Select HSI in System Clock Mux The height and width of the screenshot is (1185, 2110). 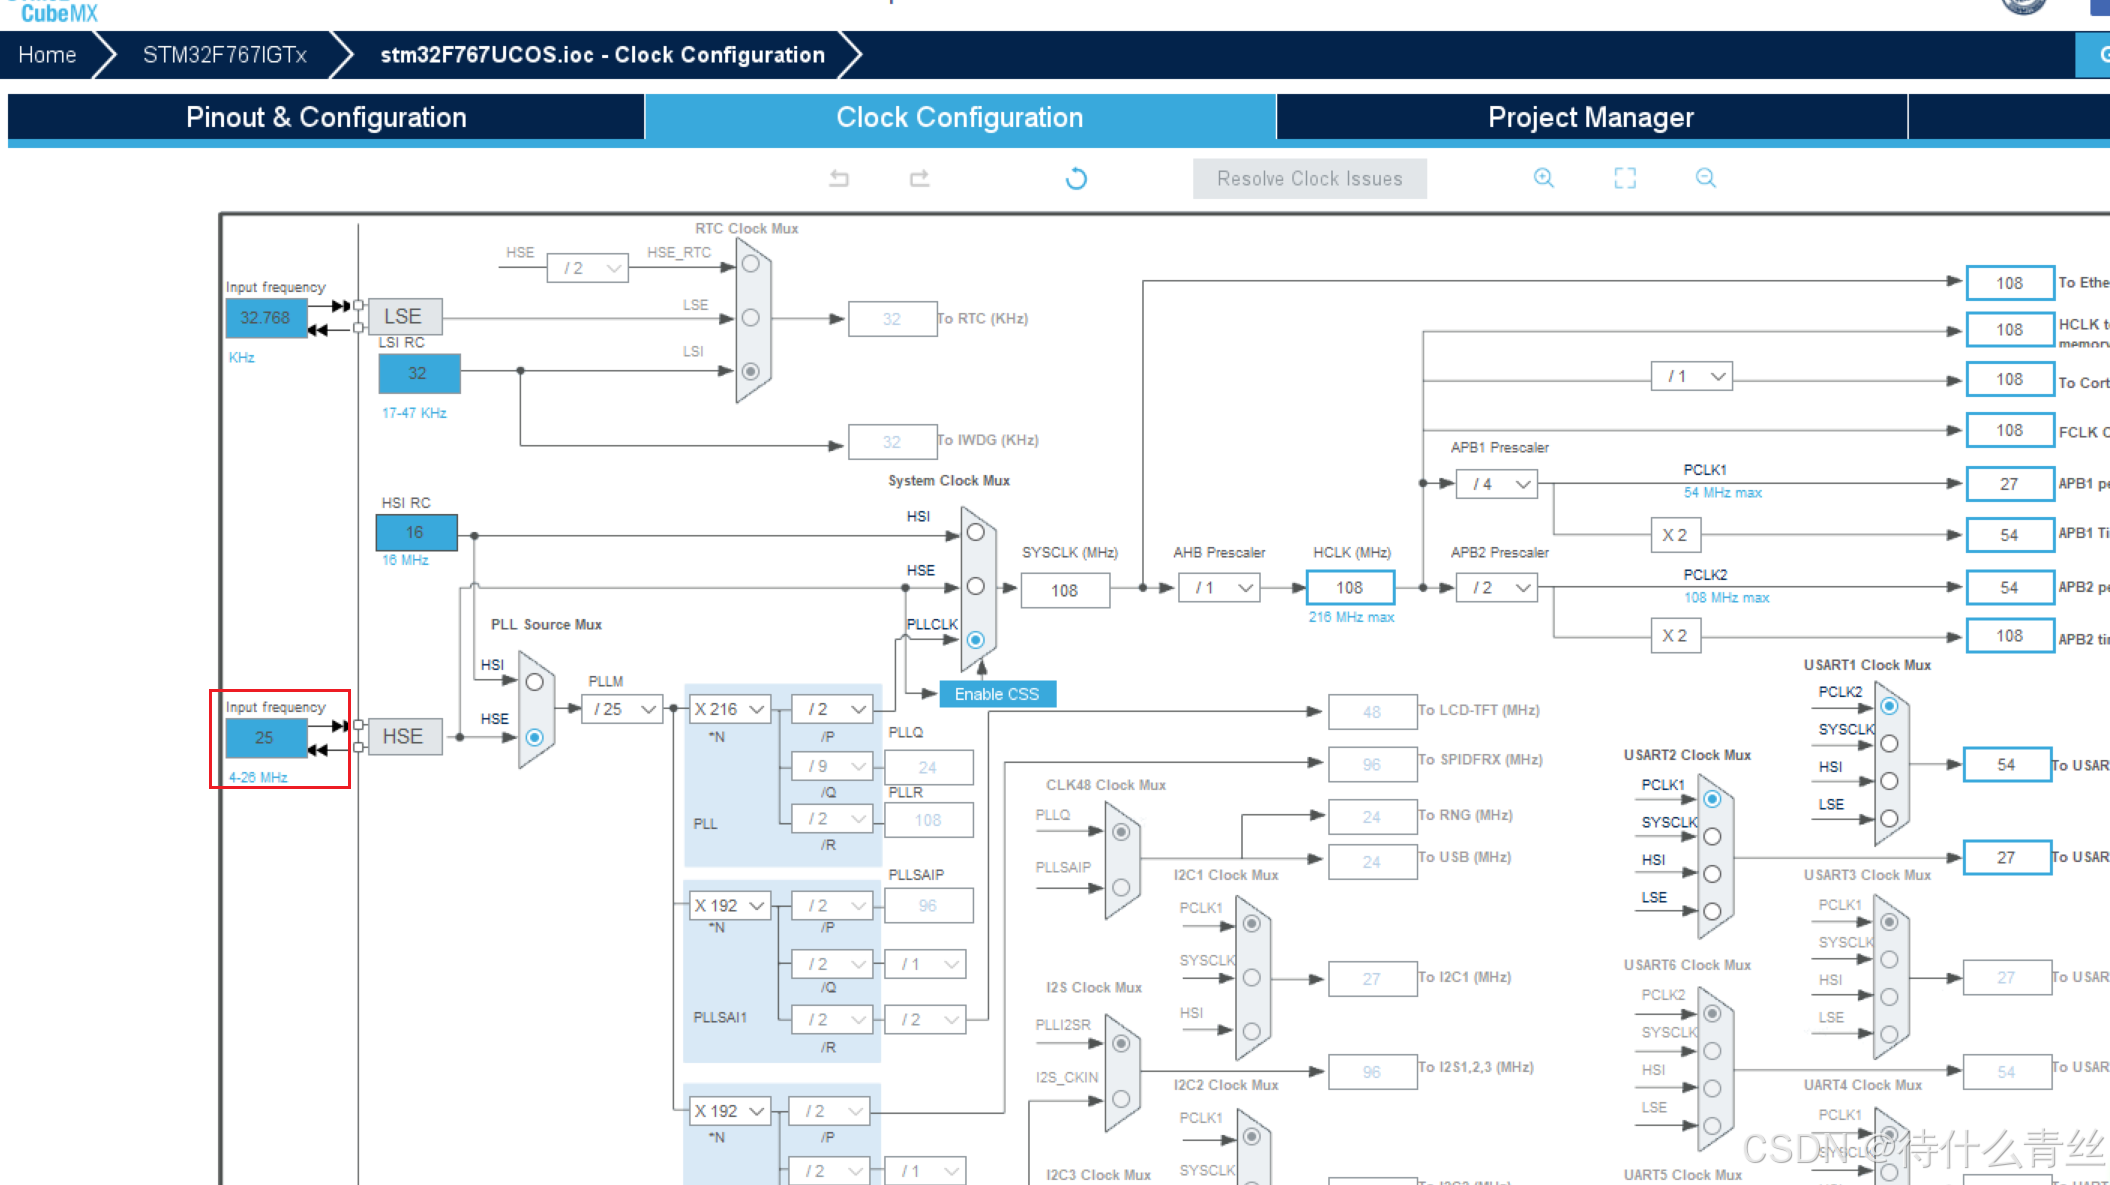pos(976,532)
